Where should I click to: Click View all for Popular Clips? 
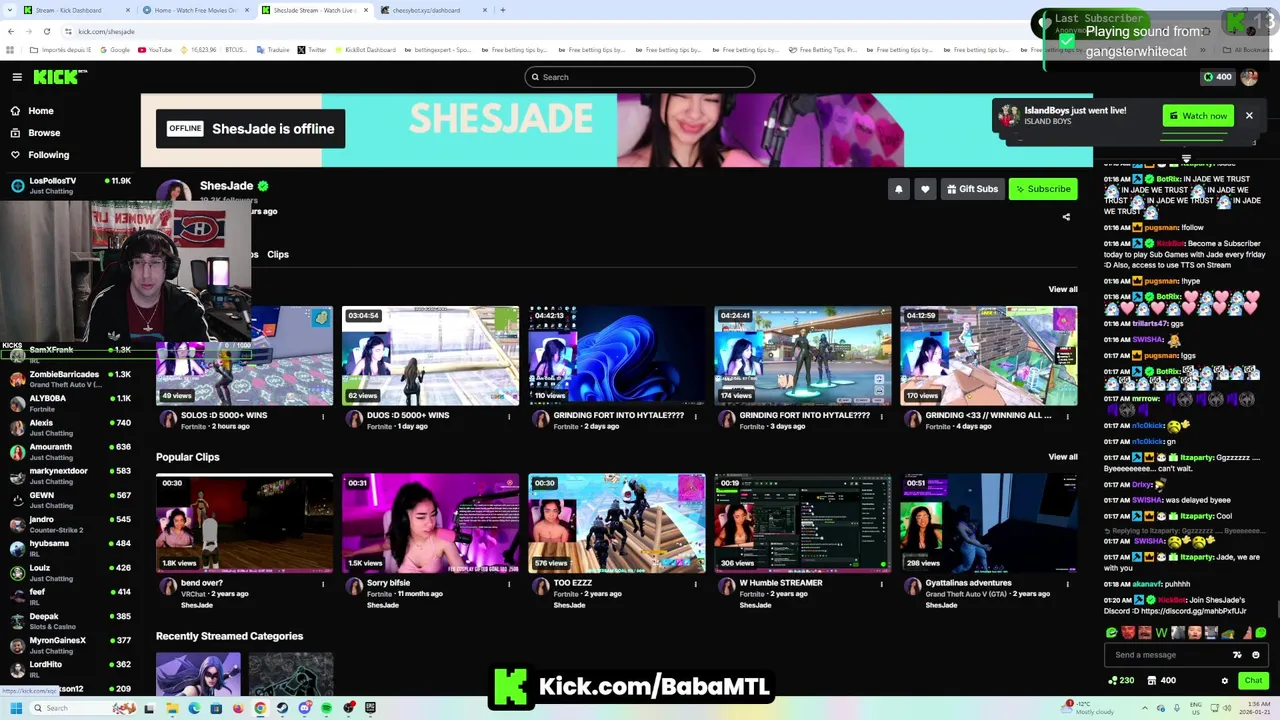[x=1063, y=457]
